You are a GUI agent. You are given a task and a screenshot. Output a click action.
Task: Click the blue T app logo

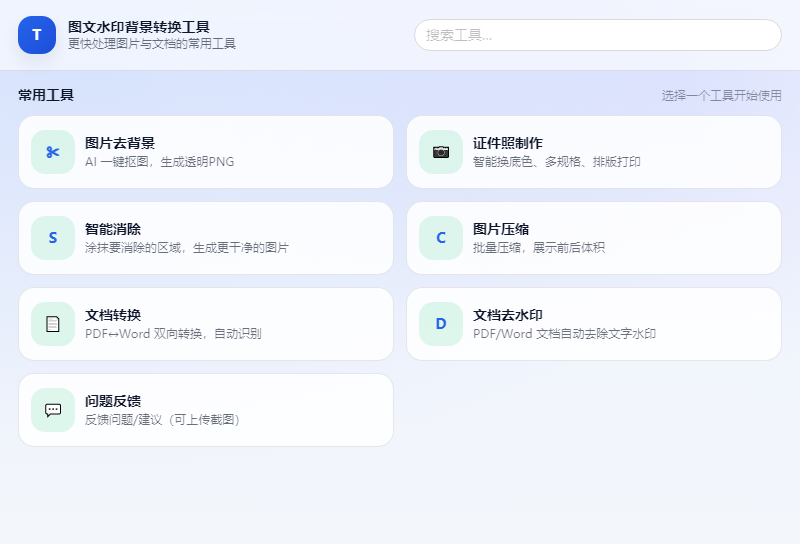pos(37,35)
